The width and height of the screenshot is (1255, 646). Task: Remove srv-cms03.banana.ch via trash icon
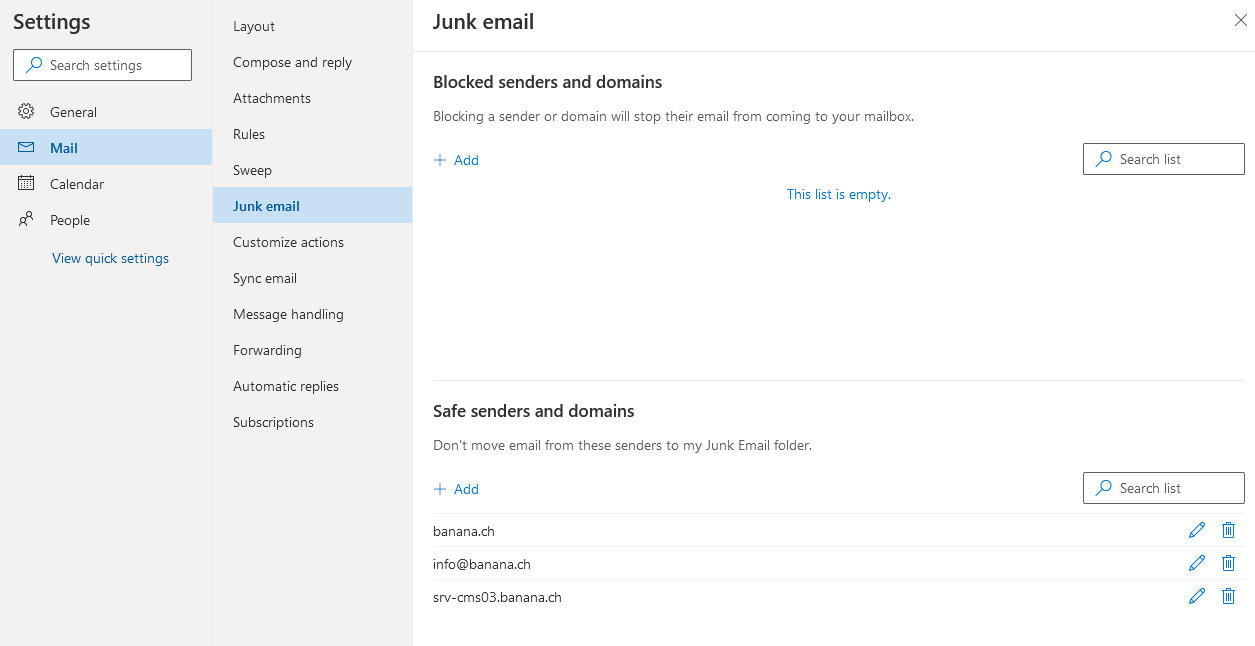click(x=1229, y=596)
